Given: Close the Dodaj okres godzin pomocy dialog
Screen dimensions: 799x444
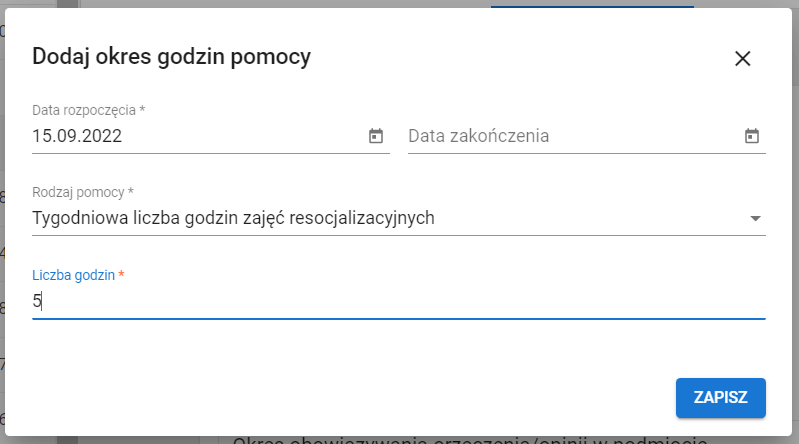Looking at the screenshot, I should click(742, 58).
